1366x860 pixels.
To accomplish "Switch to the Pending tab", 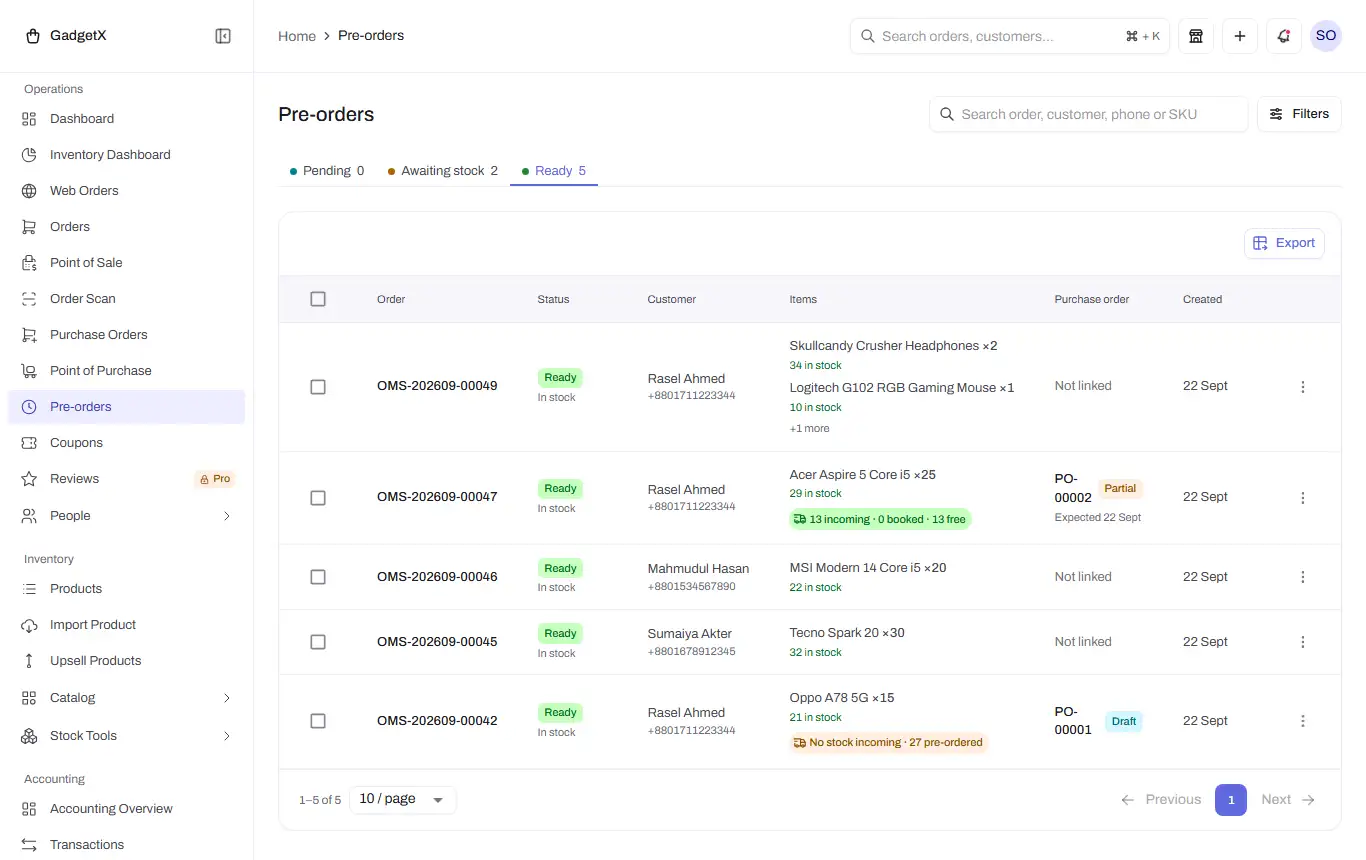I will pyautogui.click(x=327, y=171).
